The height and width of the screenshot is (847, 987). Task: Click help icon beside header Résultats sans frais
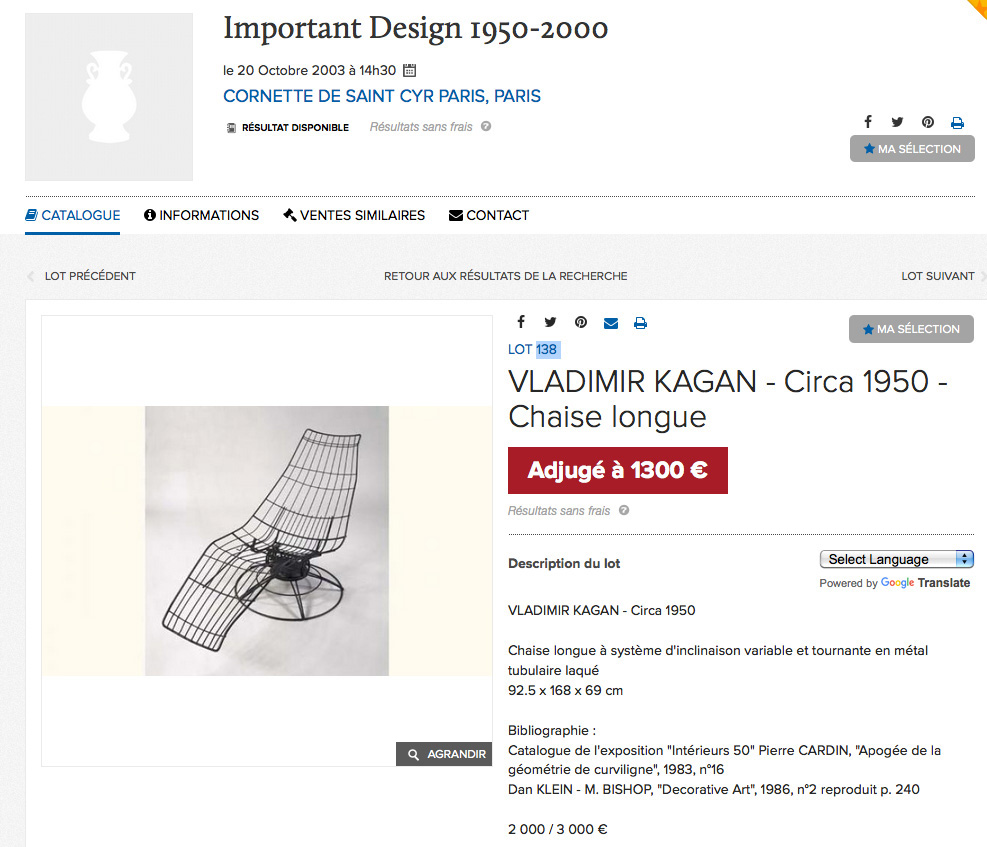(486, 126)
